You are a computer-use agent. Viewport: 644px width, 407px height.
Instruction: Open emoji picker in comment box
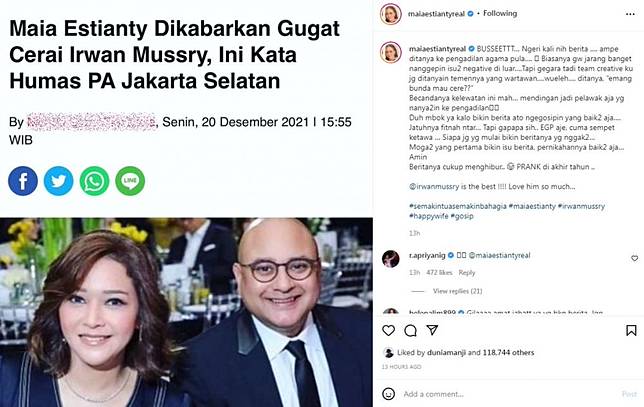389,394
